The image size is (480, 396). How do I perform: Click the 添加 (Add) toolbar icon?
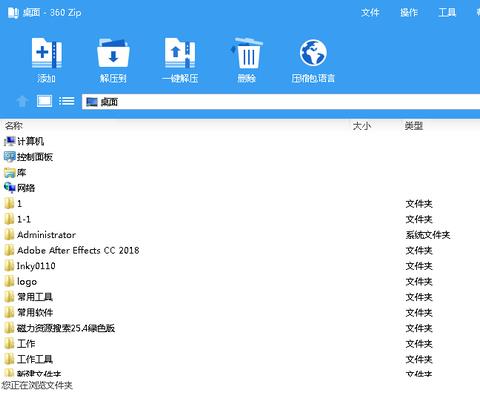[x=47, y=53]
